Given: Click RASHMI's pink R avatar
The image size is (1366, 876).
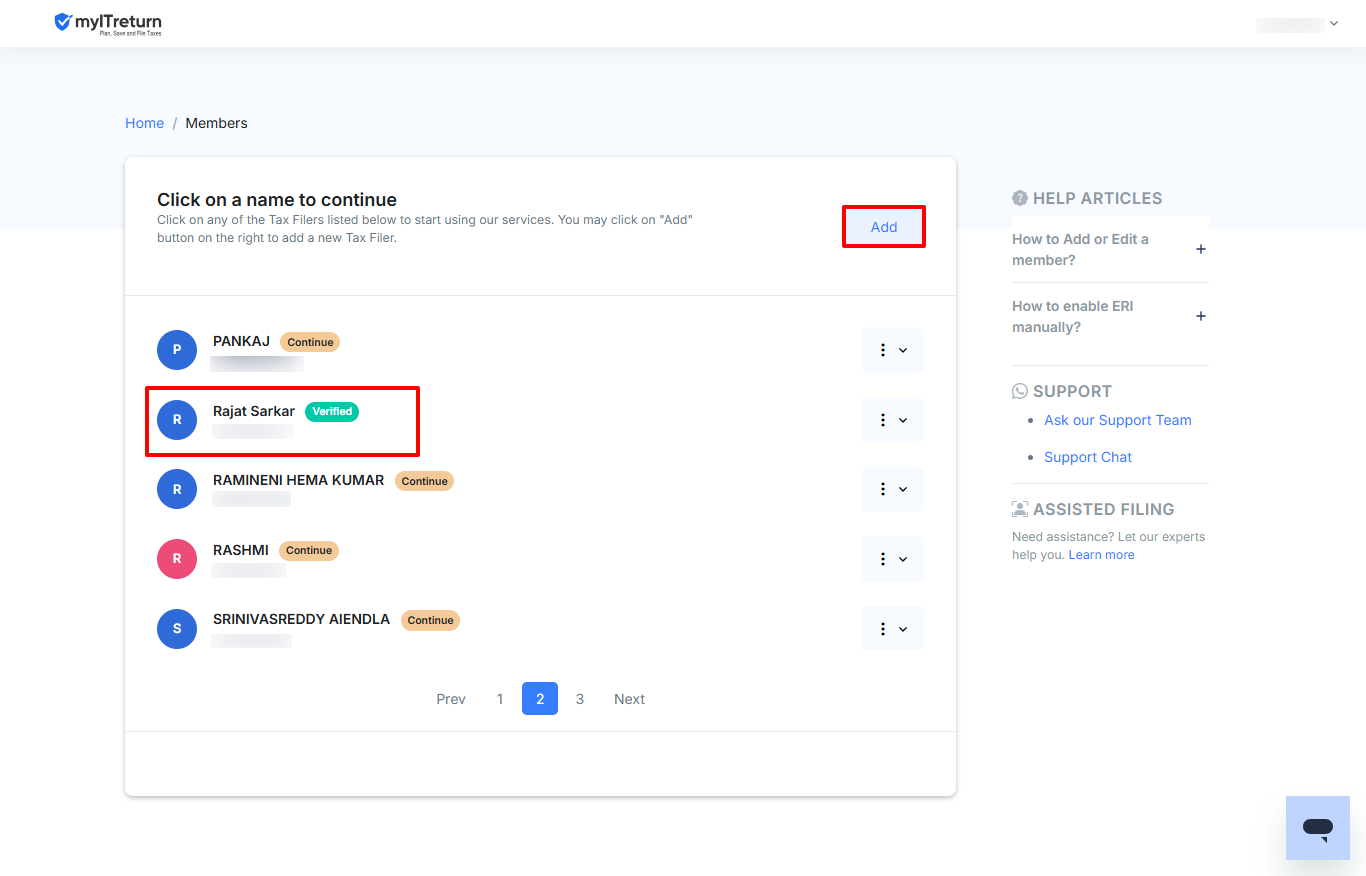Looking at the screenshot, I should tap(177, 559).
